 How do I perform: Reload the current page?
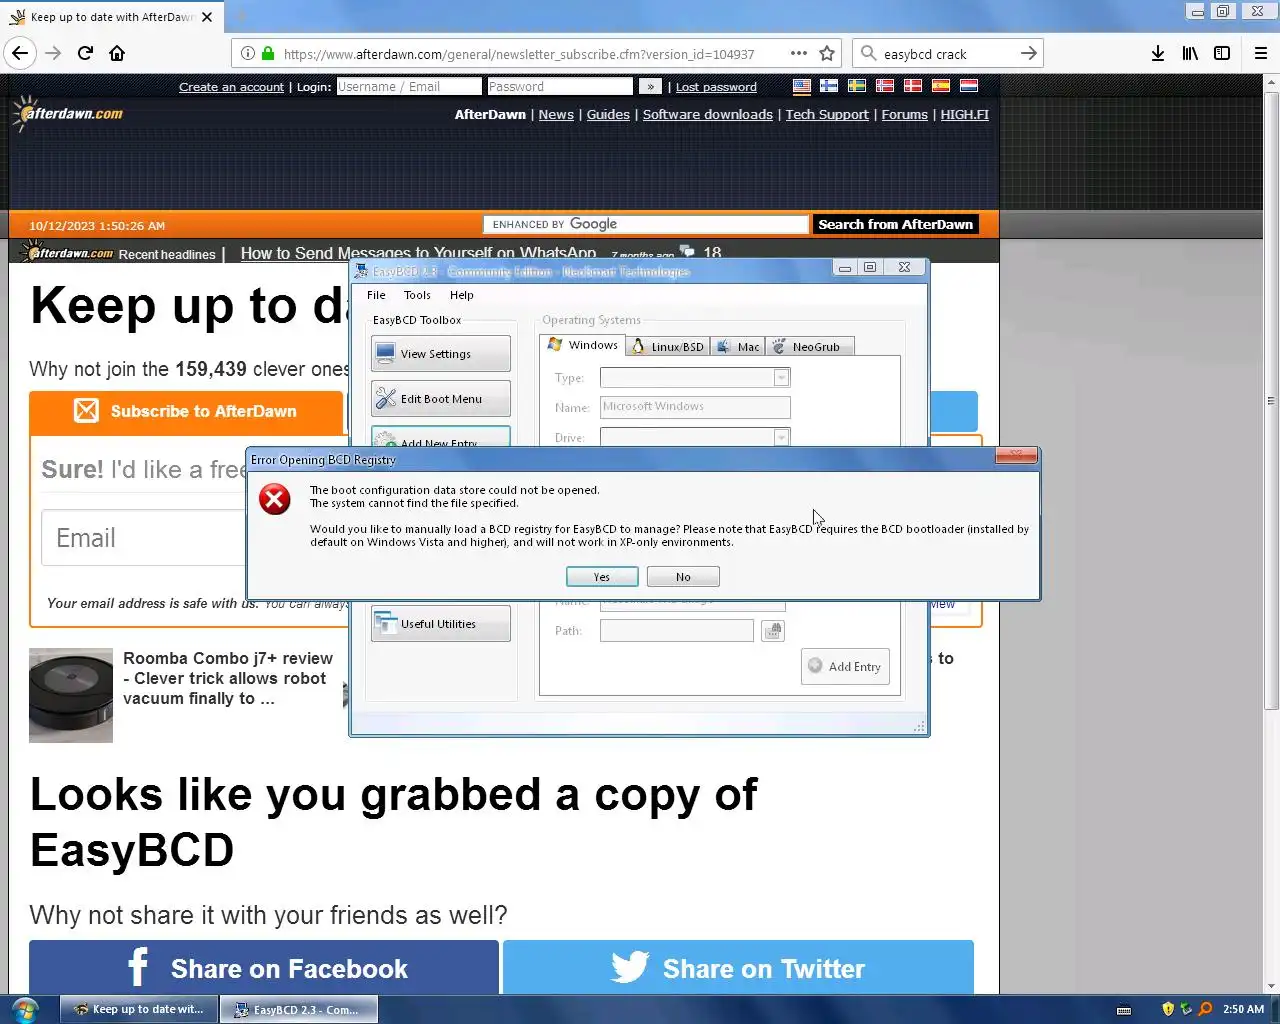pos(85,53)
